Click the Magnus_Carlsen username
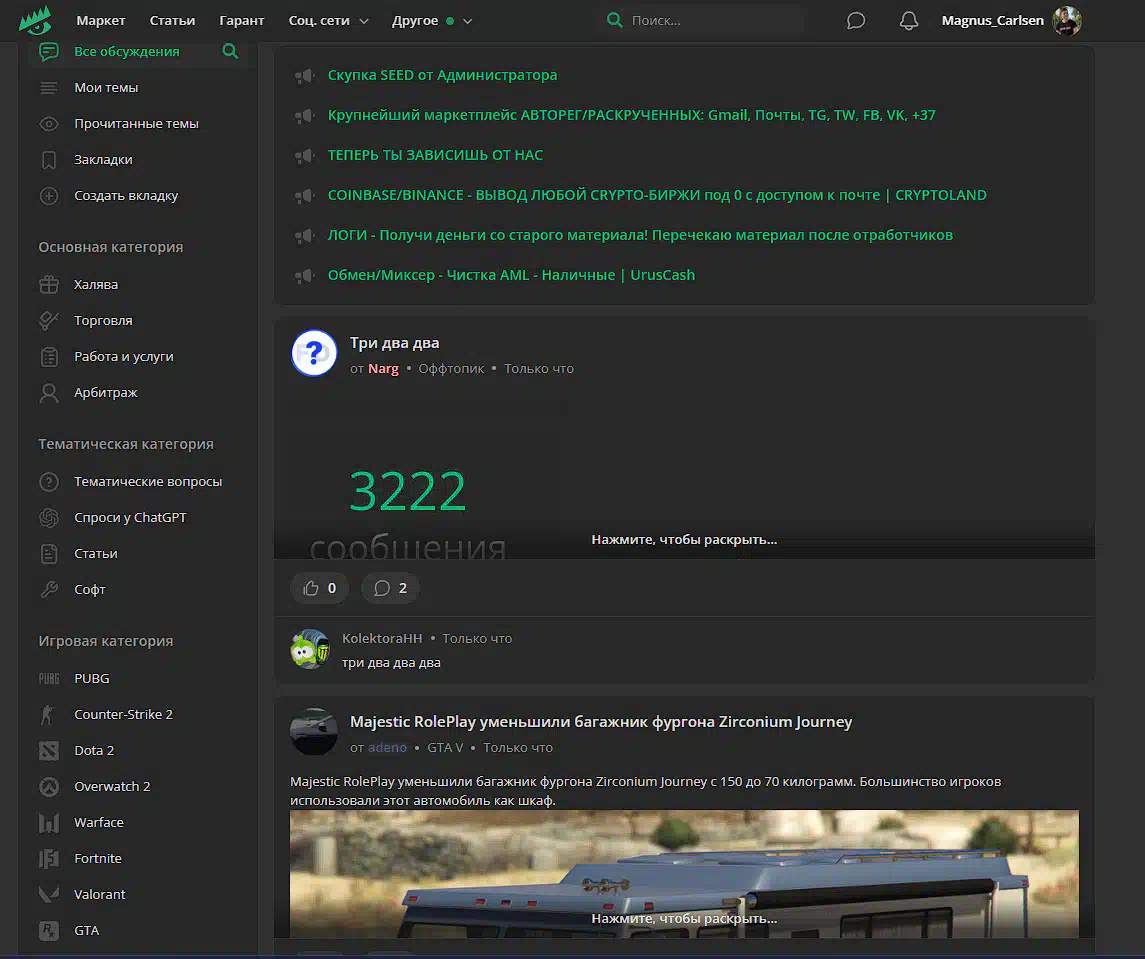The height and width of the screenshot is (959, 1145). (992, 20)
